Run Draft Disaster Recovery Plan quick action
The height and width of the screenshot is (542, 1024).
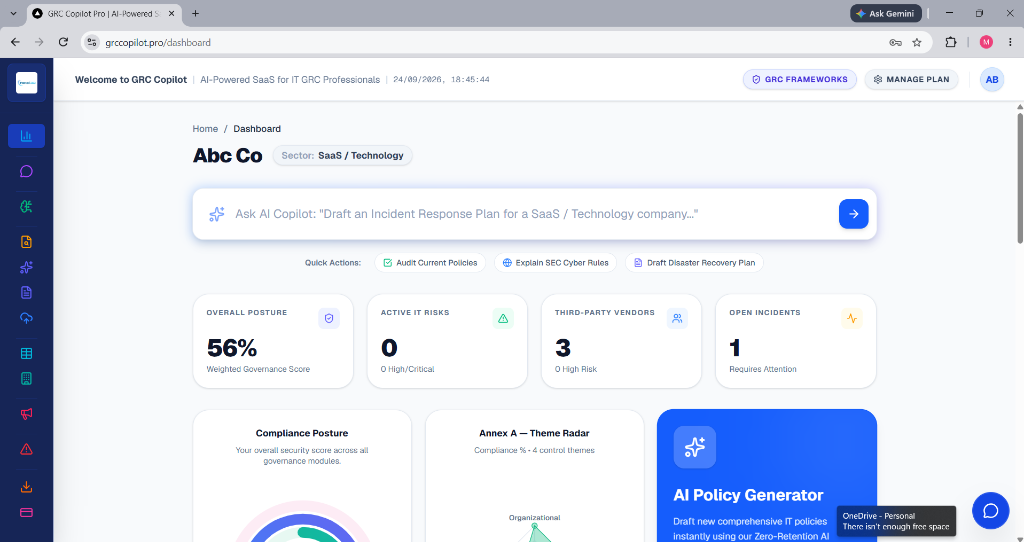694,263
